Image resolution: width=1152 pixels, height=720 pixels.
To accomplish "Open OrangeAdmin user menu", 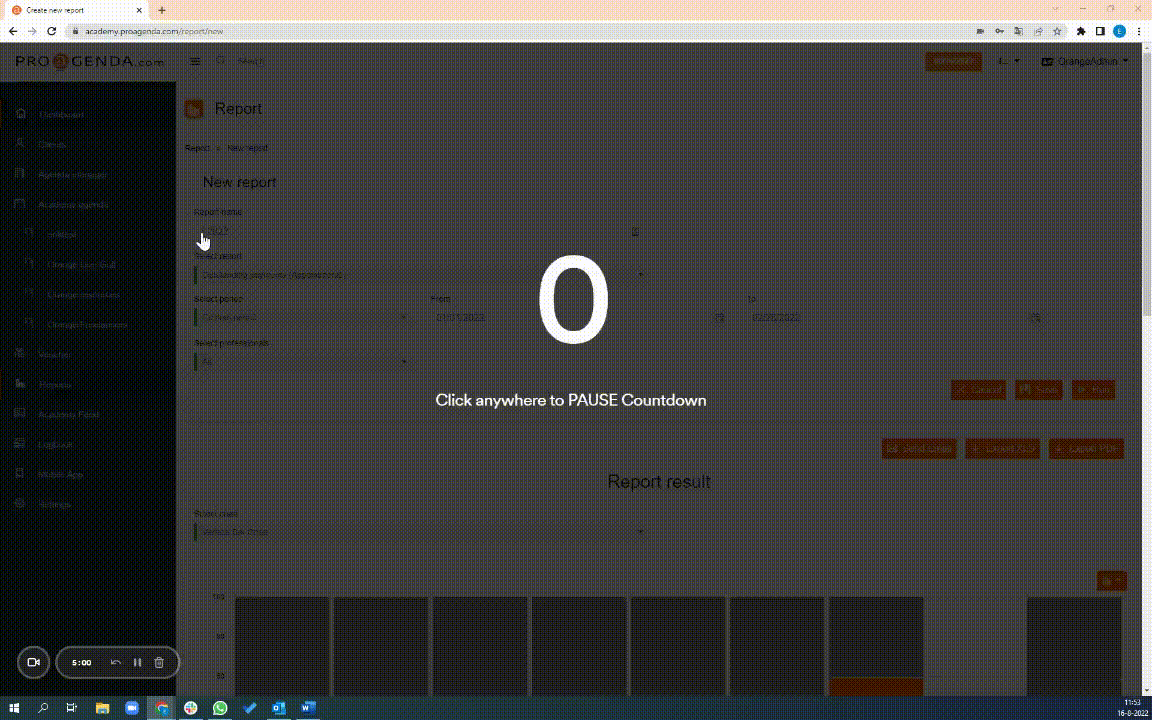I will pos(1085,61).
